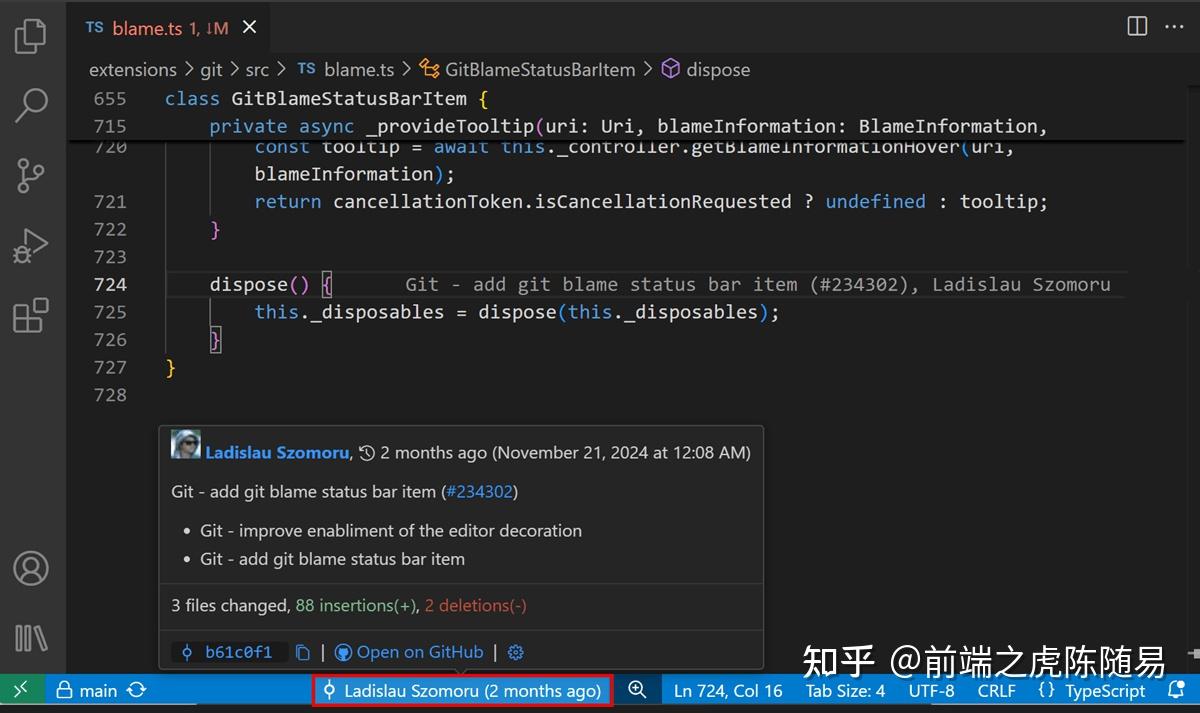Expand the GitBlameStatusBarItem breadcrumb
This screenshot has height=713, width=1200.
point(541,69)
